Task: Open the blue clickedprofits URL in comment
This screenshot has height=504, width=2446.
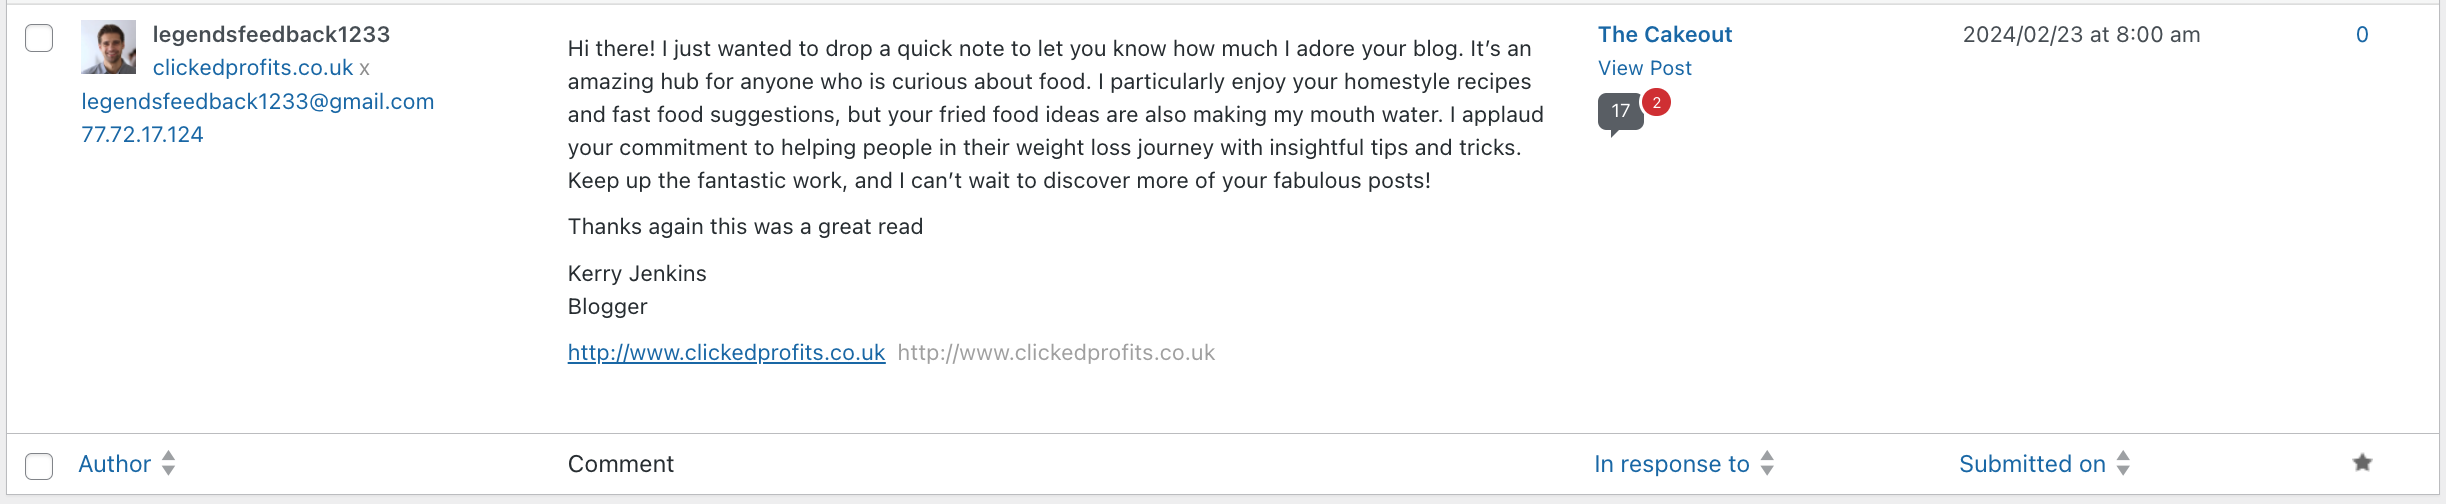Action: (726, 352)
